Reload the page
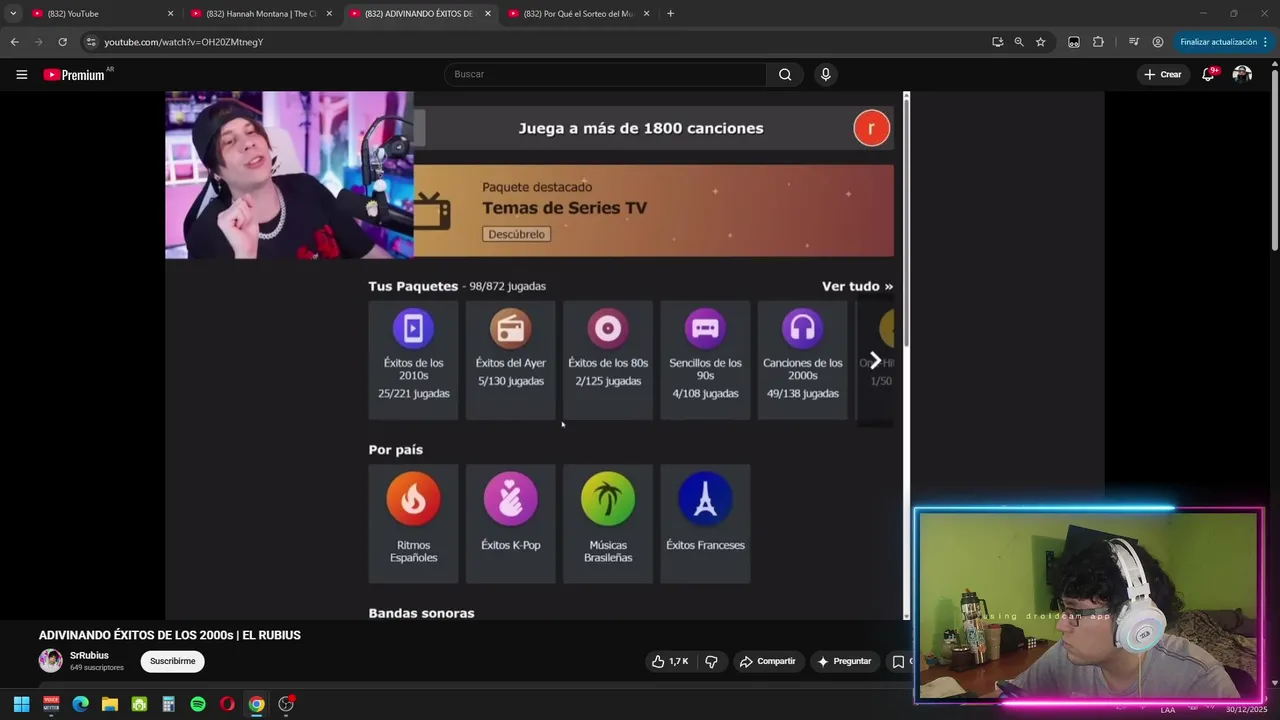Image resolution: width=1280 pixels, height=720 pixels. coord(62,42)
